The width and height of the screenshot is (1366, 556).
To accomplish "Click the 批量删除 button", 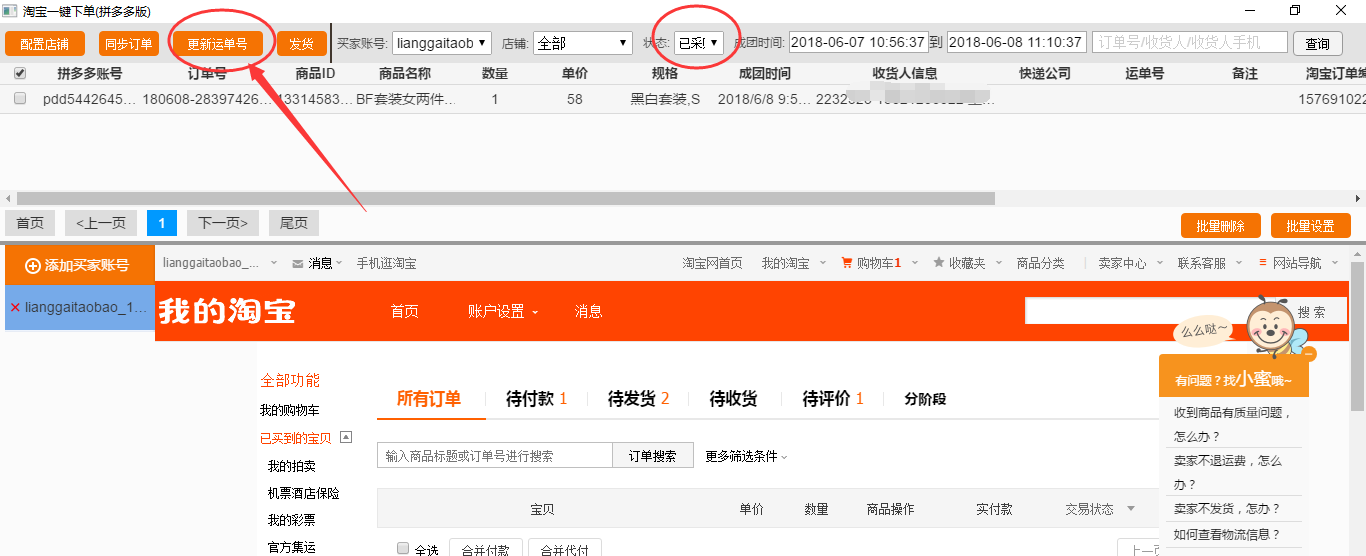I will (x=1220, y=226).
